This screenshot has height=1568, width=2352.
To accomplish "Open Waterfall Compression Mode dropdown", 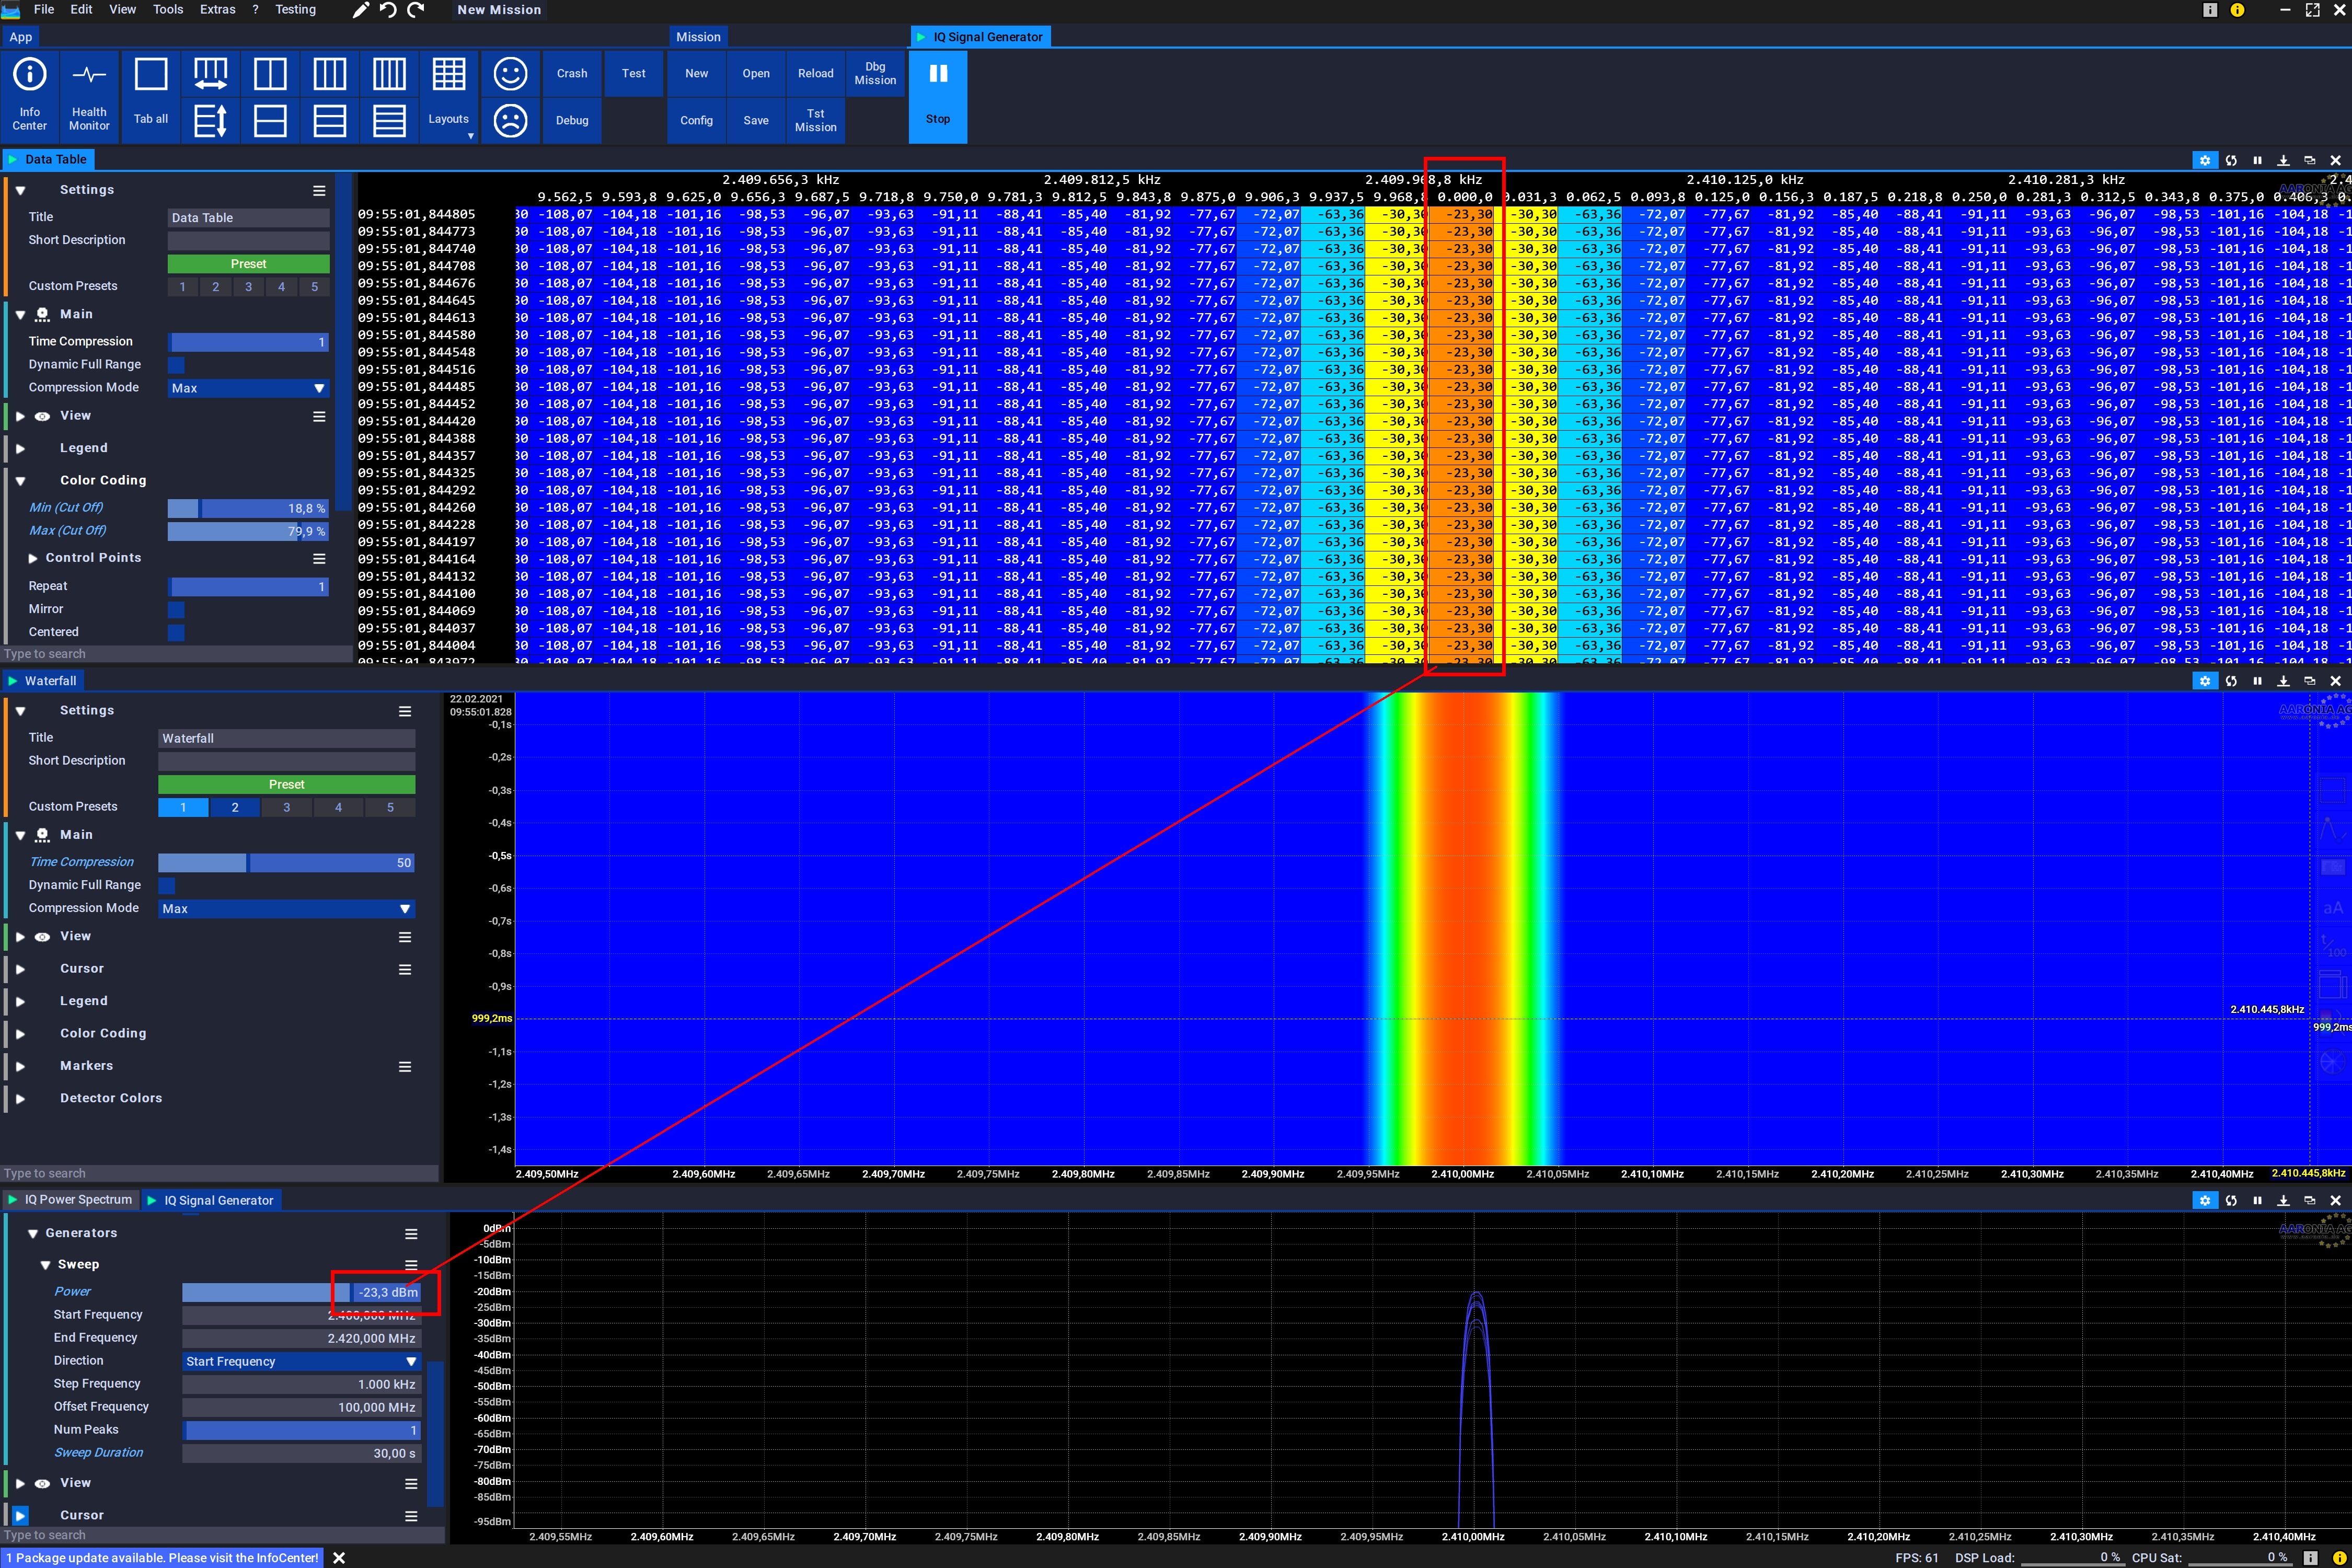I will click(x=286, y=909).
